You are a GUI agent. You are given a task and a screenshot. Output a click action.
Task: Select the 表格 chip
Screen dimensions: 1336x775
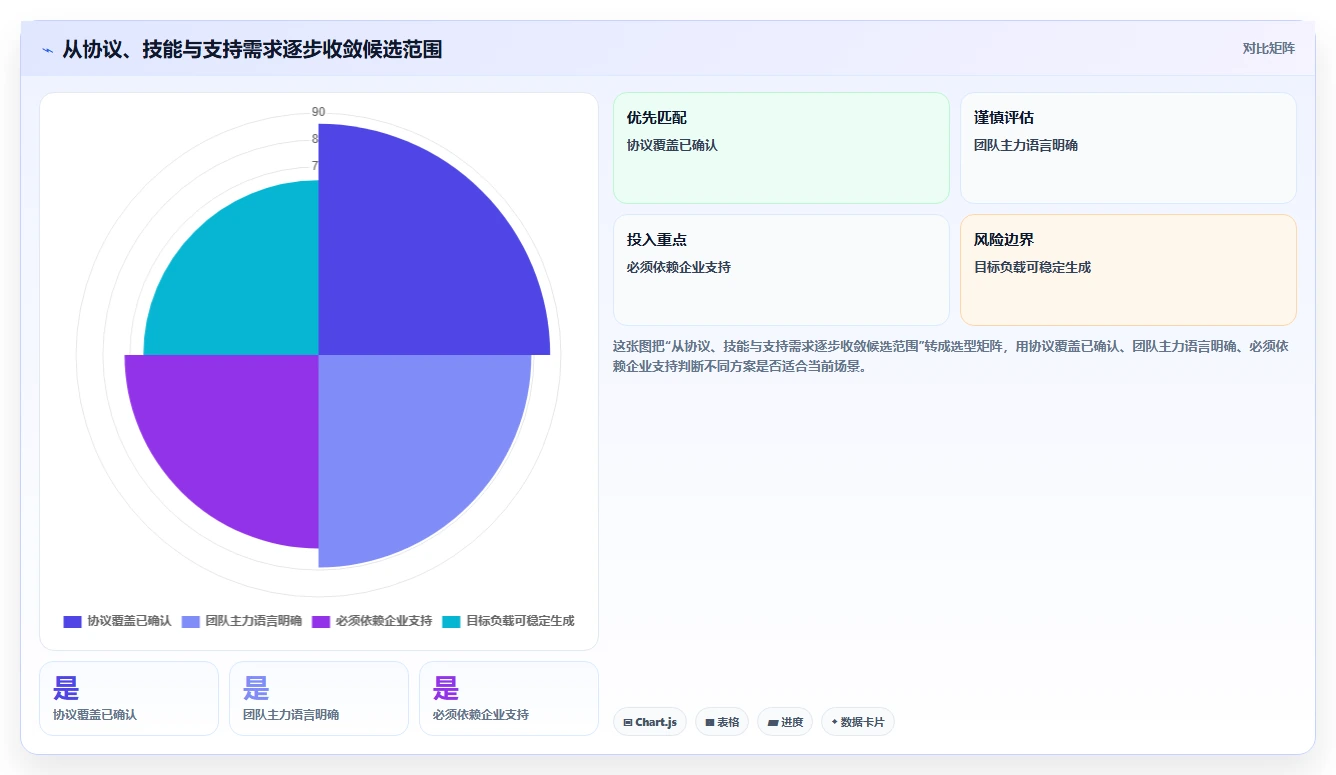tap(722, 722)
